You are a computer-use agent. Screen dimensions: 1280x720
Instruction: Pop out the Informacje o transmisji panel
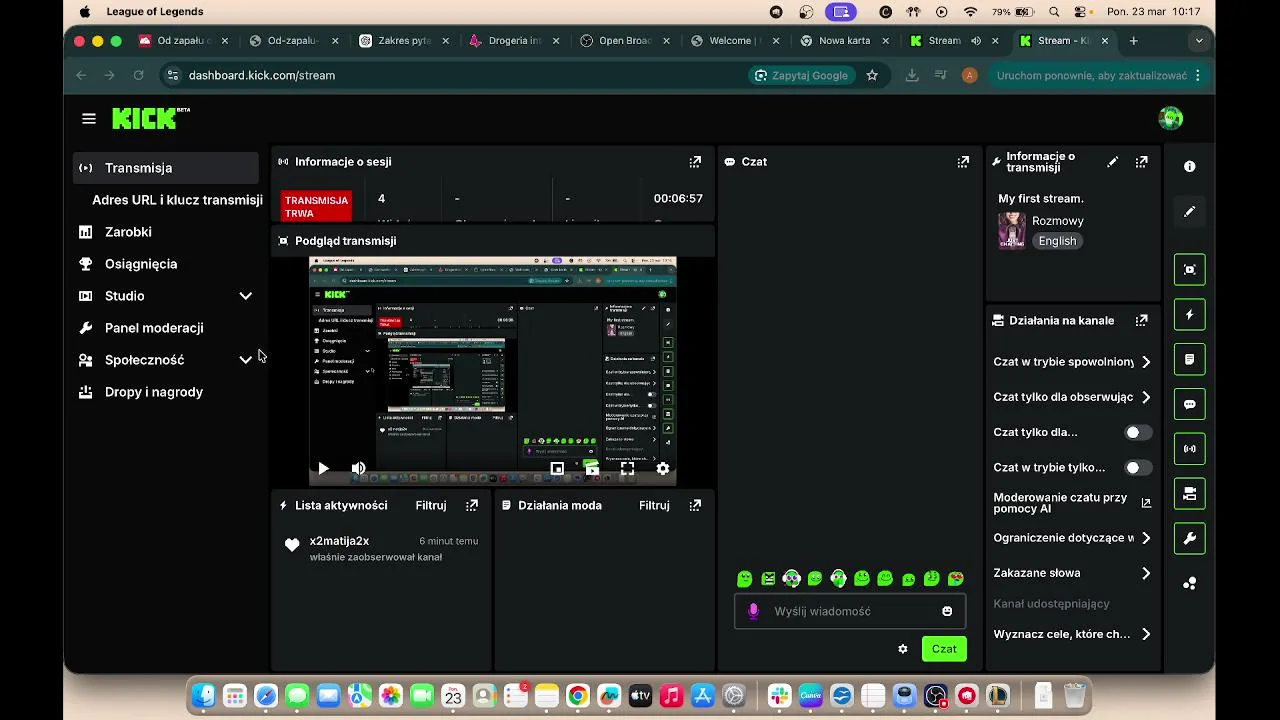click(x=1141, y=162)
